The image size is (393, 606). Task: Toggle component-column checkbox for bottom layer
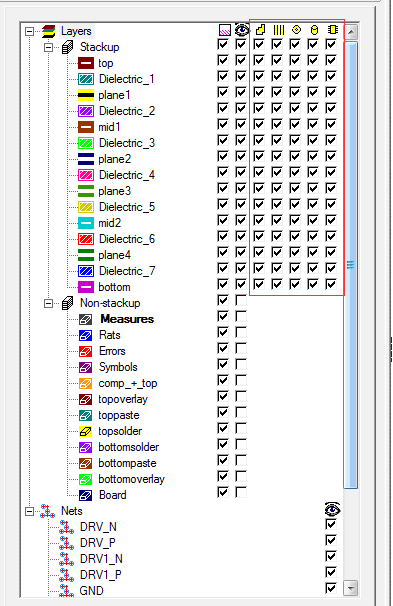331,285
